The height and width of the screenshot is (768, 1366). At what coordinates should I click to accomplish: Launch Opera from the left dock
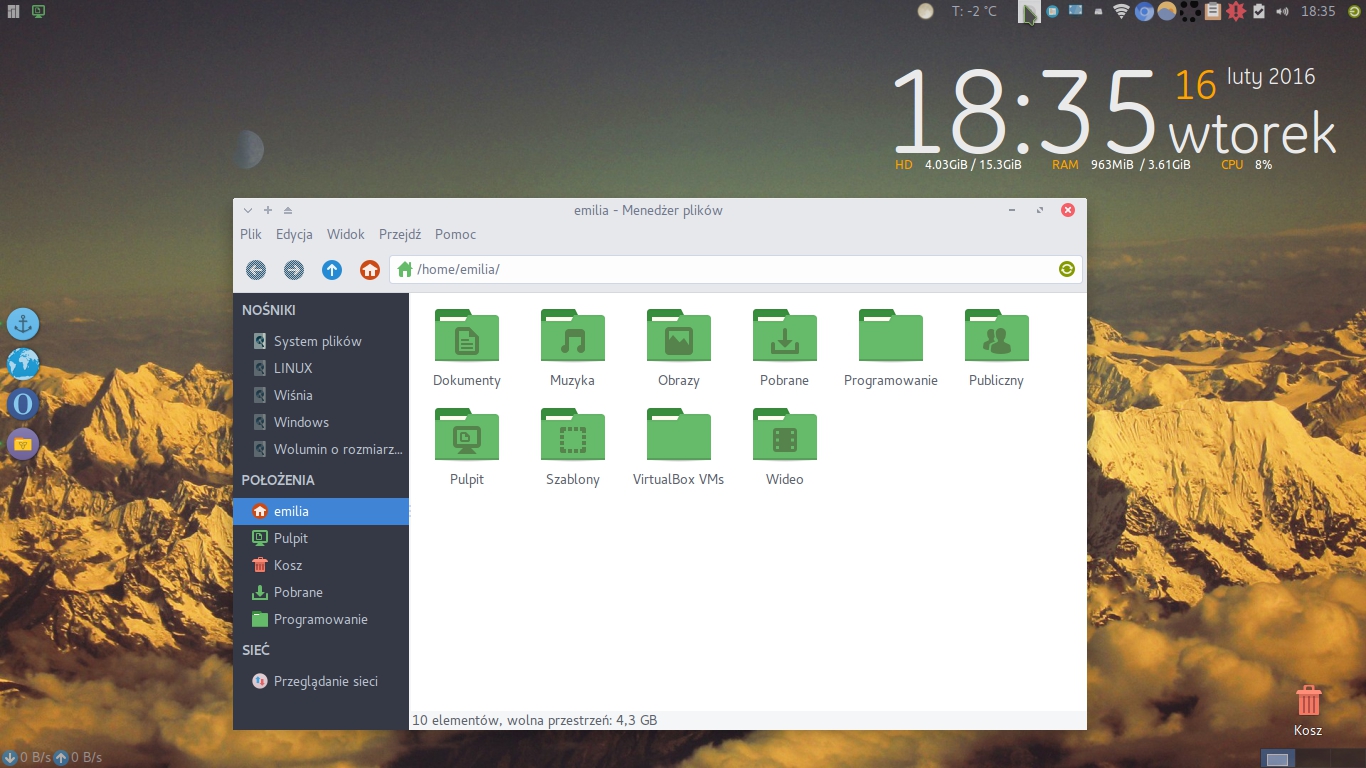(x=23, y=404)
